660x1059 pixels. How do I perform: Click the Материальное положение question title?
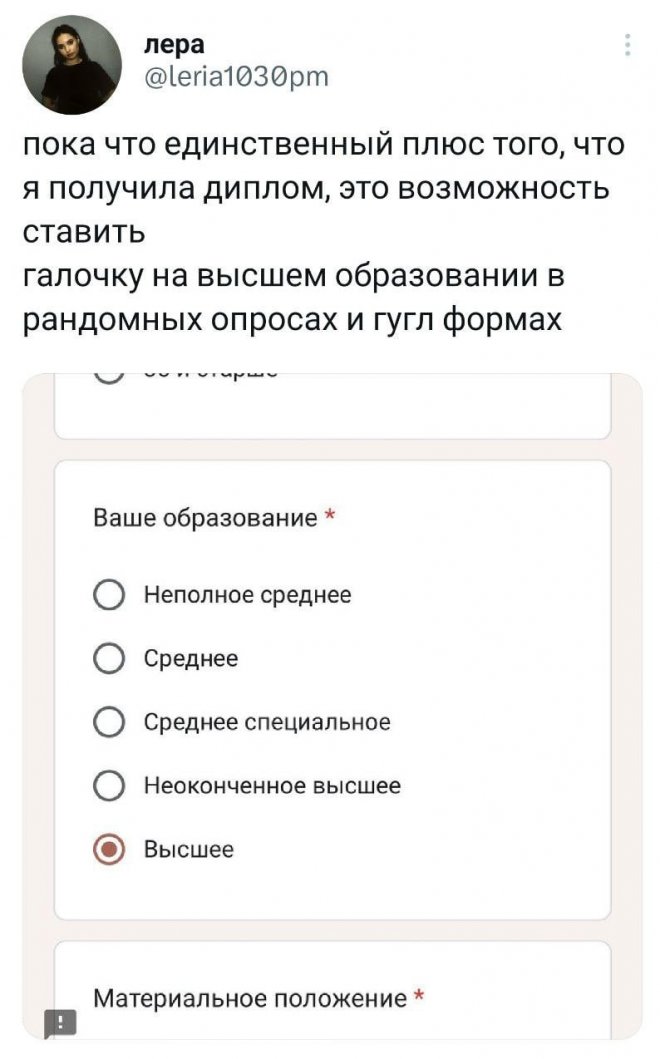[x=250, y=997]
